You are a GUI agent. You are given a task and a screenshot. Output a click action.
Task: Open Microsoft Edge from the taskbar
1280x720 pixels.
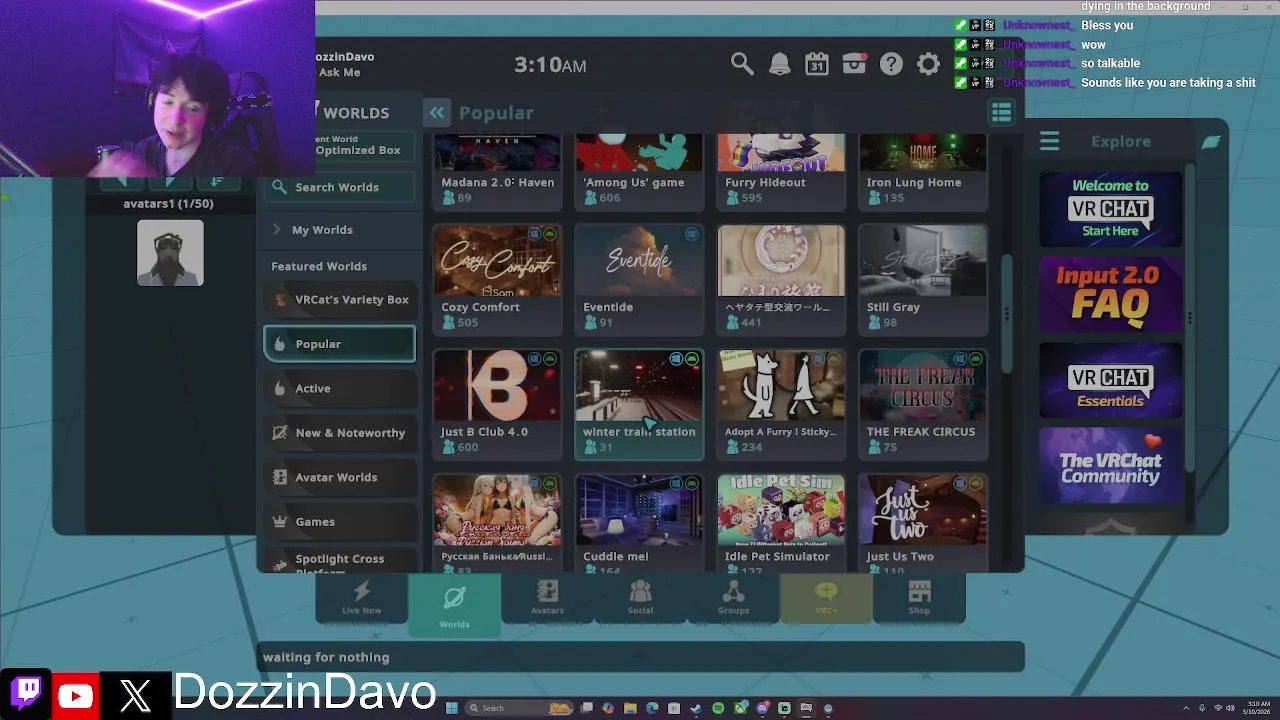652,708
